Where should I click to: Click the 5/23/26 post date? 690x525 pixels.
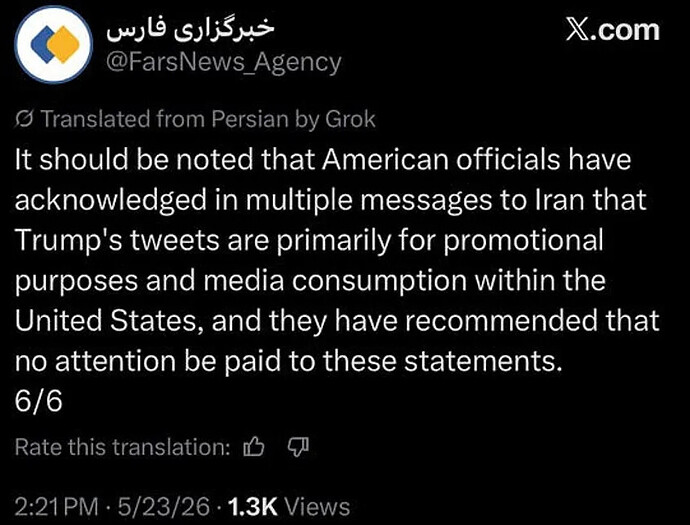click(164, 507)
